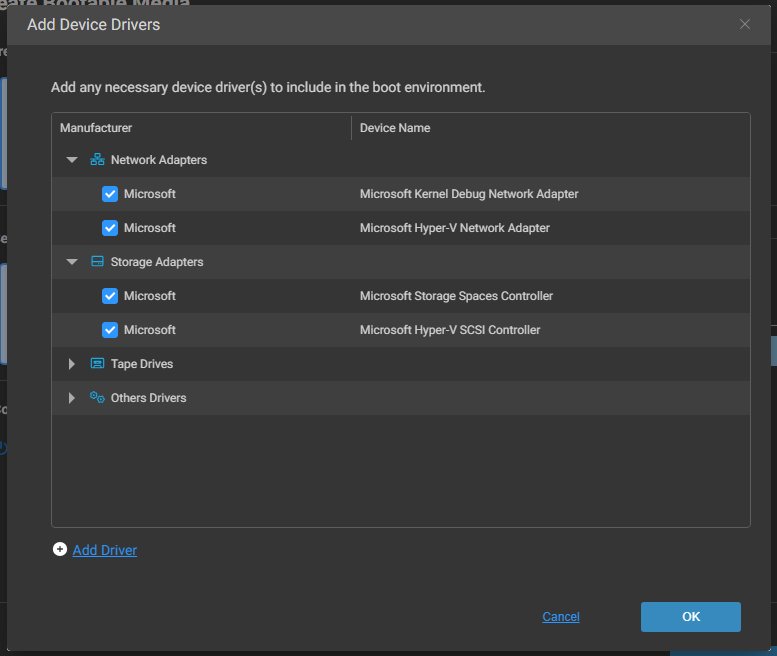Expand the Others Drivers group

pos(72,398)
